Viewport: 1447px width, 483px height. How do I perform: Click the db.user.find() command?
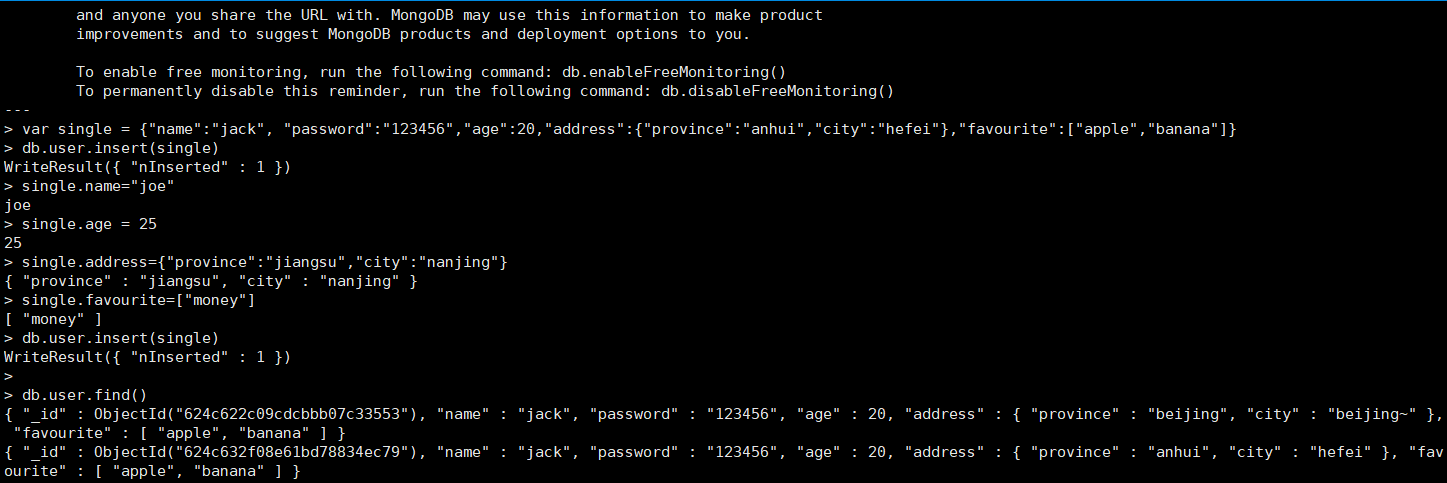pos(80,395)
